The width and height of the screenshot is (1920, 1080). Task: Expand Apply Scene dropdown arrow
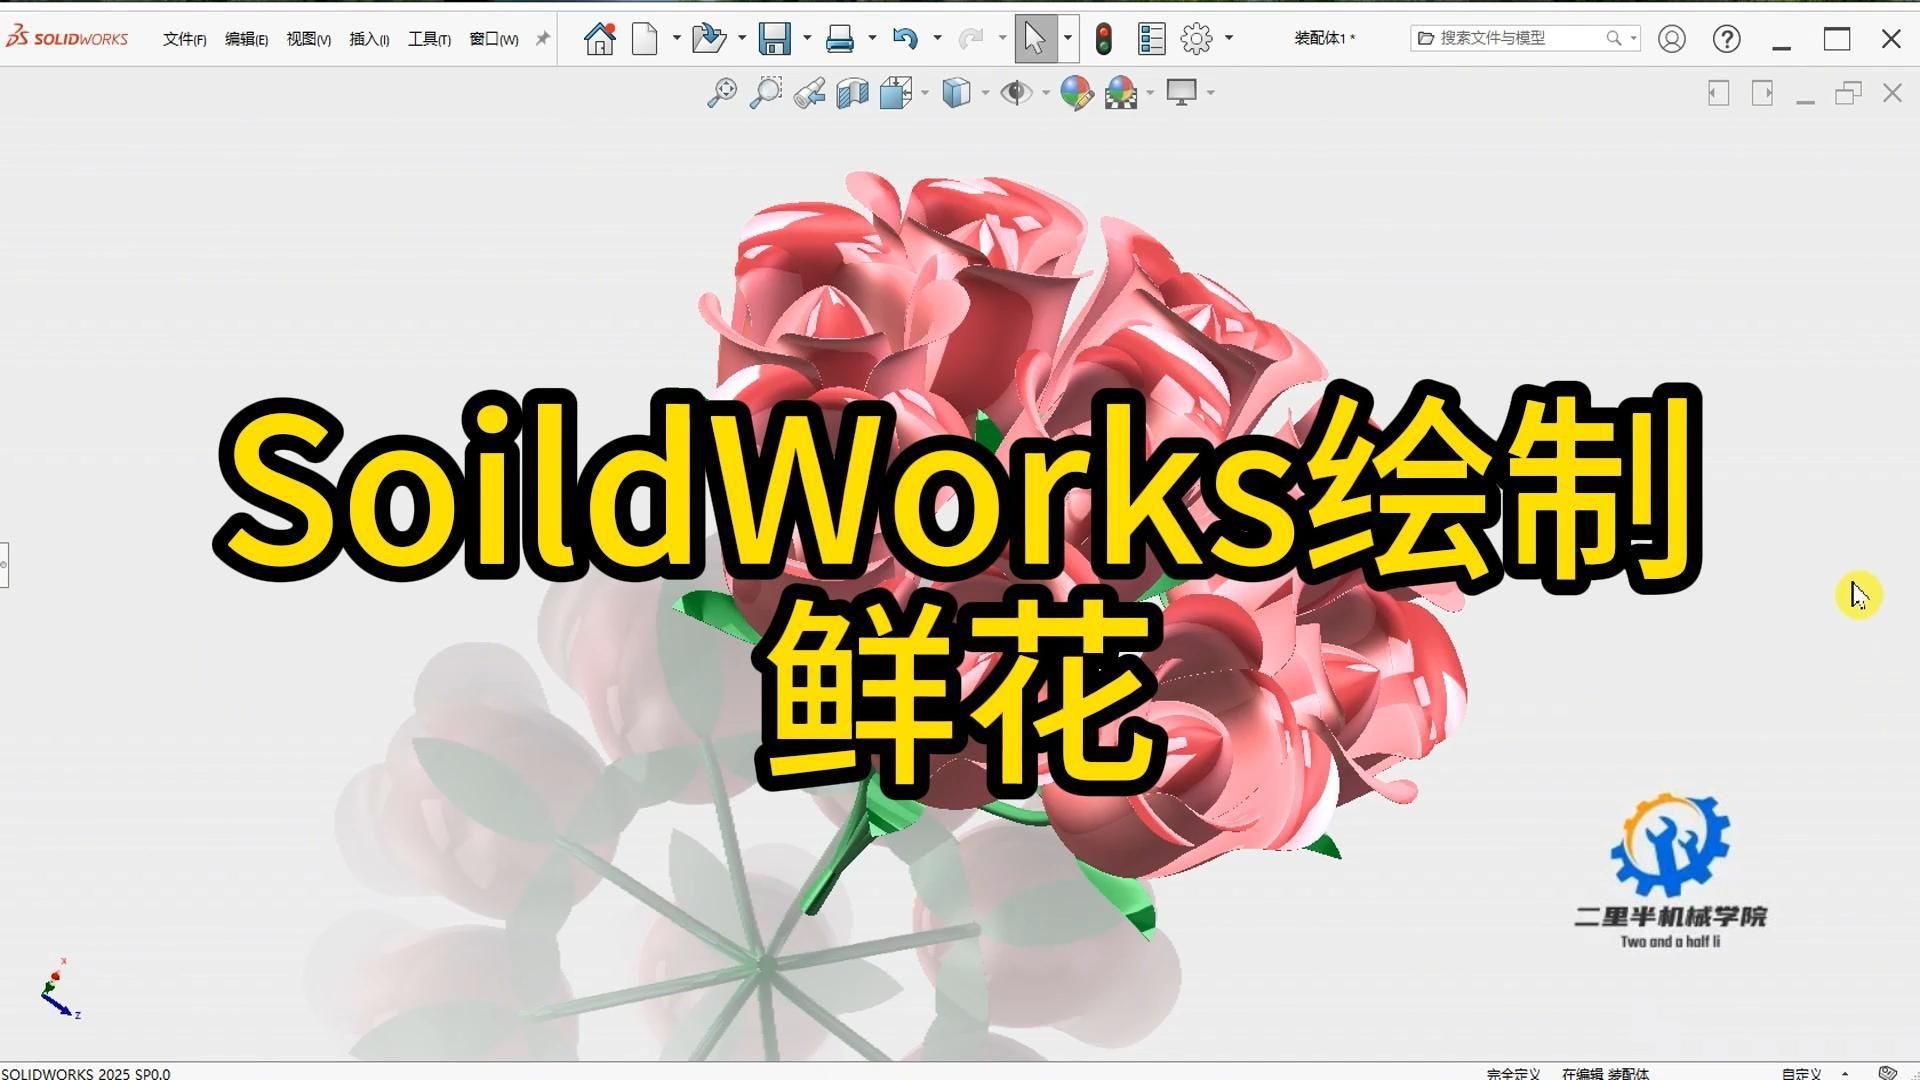(1150, 93)
